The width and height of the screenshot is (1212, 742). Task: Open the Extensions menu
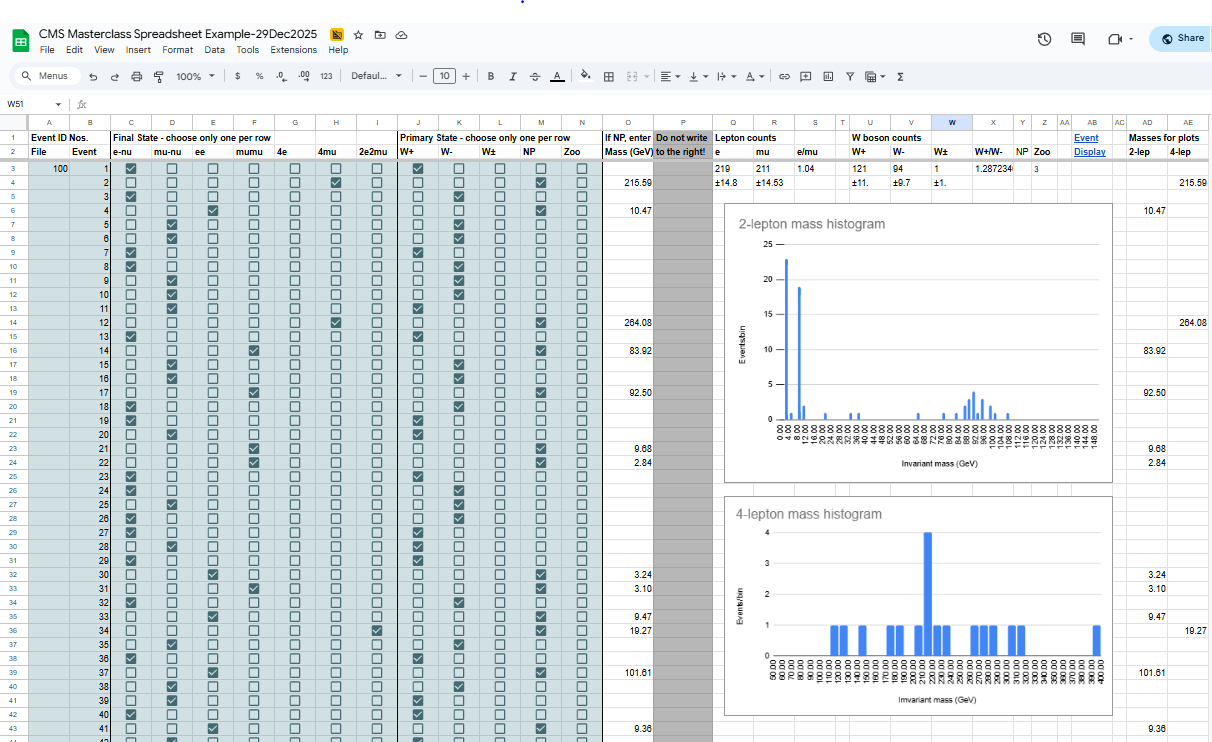click(293, 50)
